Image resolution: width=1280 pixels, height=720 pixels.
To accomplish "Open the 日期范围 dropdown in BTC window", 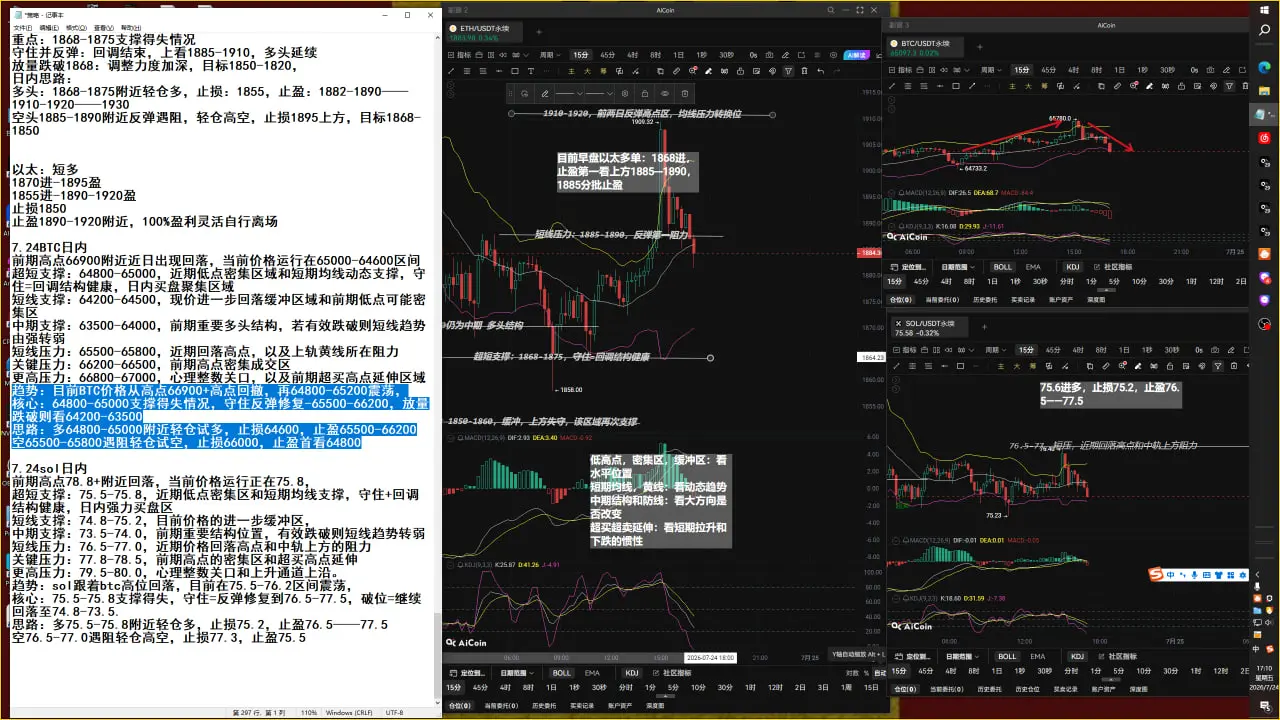I will click(958, 267).
